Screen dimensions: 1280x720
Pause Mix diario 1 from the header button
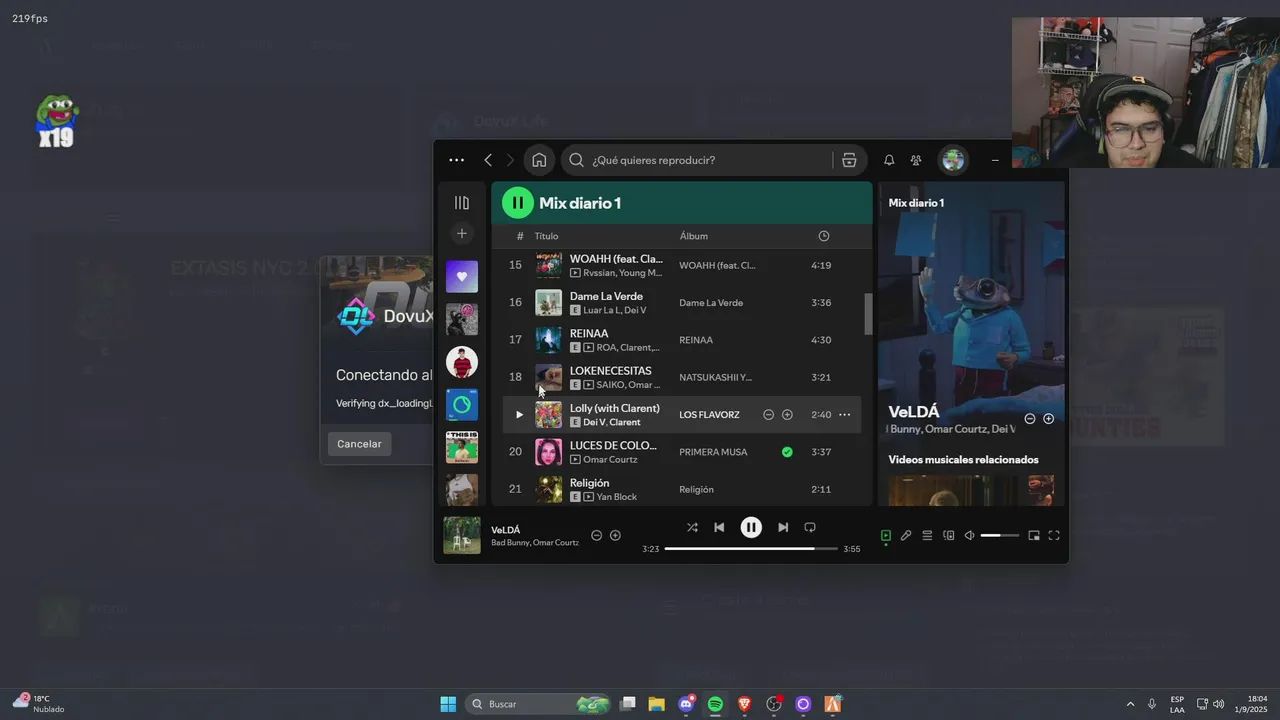coord(518,203)
